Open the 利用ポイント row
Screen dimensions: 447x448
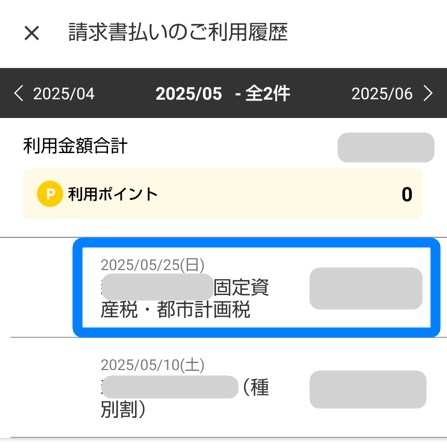(223, 194)
